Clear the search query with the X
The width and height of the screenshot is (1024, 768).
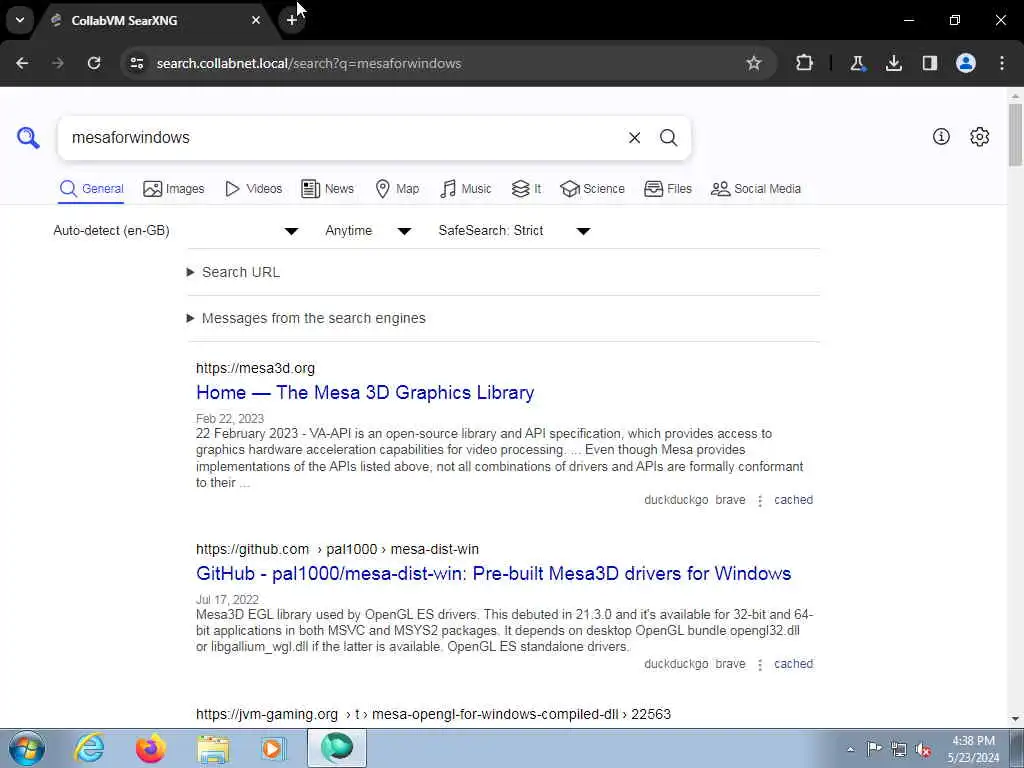pyautogui.click(x=634, y=138)
